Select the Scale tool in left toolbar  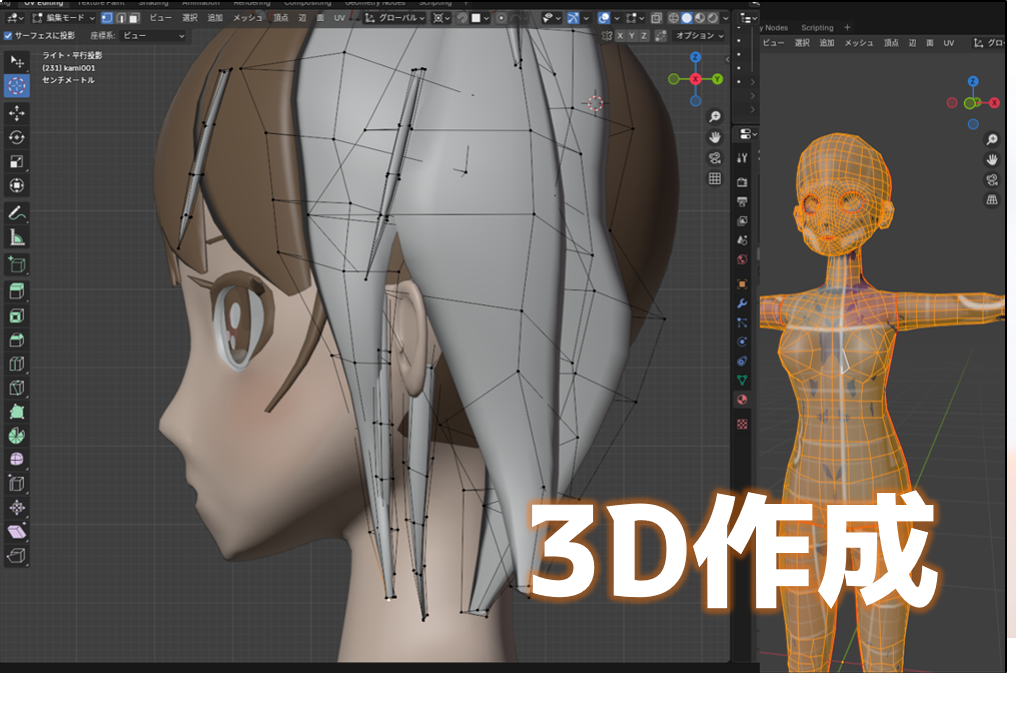[16, 161]
